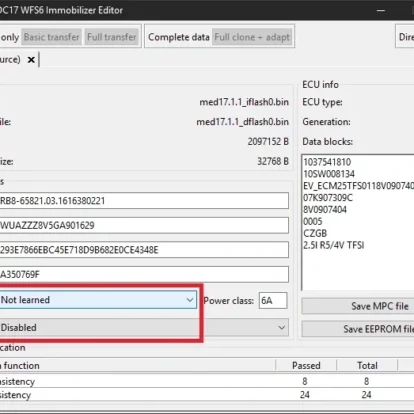
Task: Click the 2097152 B size value
Action: pos(268,142)
